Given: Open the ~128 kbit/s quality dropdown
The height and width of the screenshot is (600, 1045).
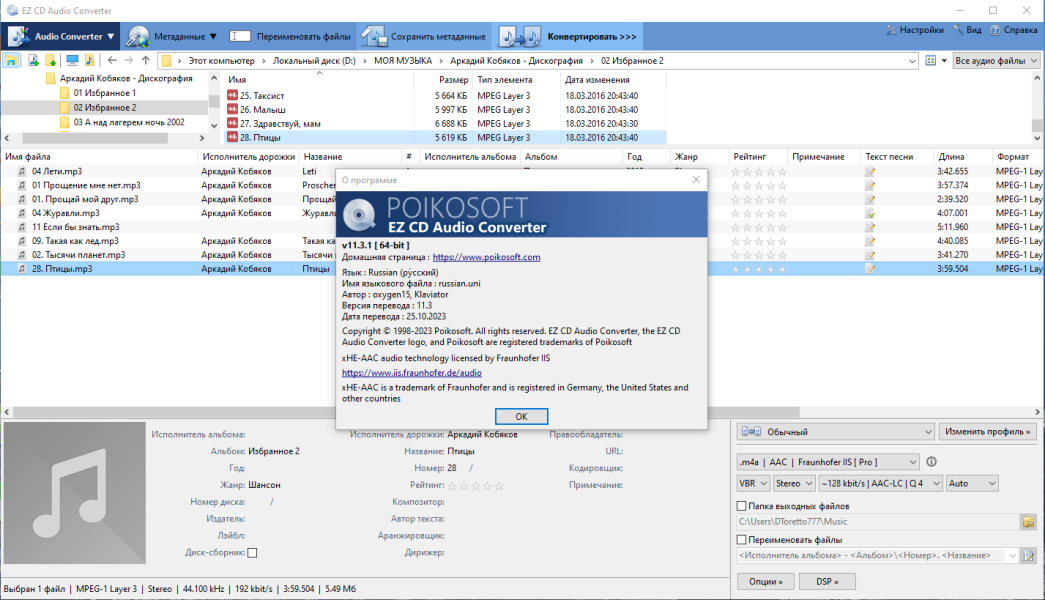Looking at the screenshot, I should click(880, 483).
